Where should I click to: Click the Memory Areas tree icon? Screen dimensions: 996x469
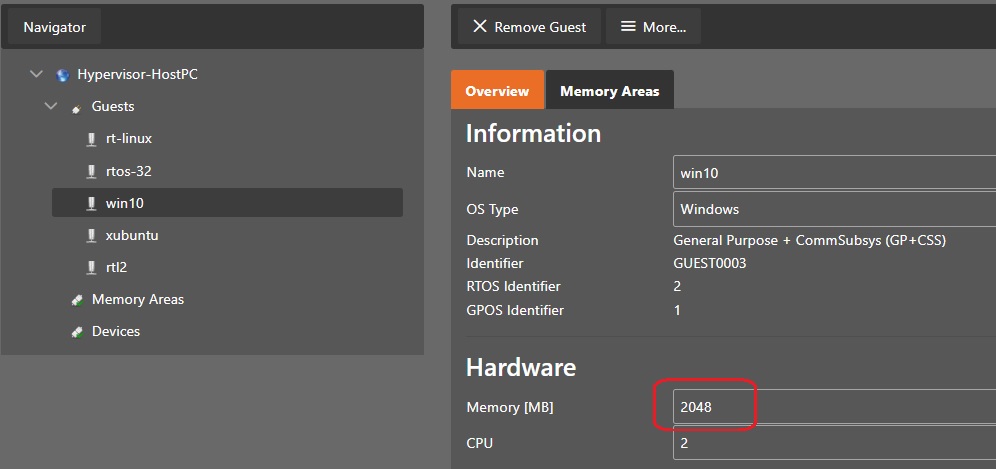[x=77, y=300]
